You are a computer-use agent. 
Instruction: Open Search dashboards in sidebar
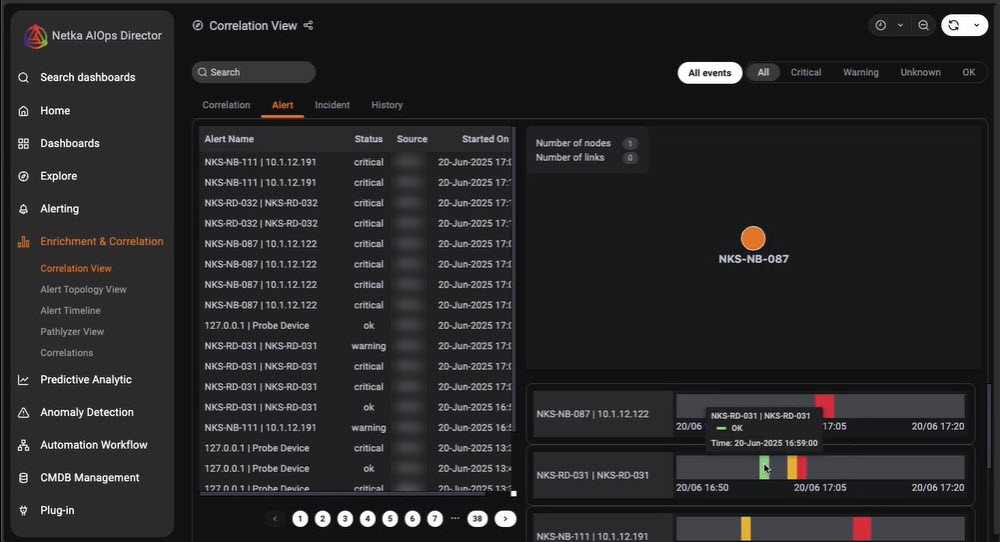tap(87, 77)
